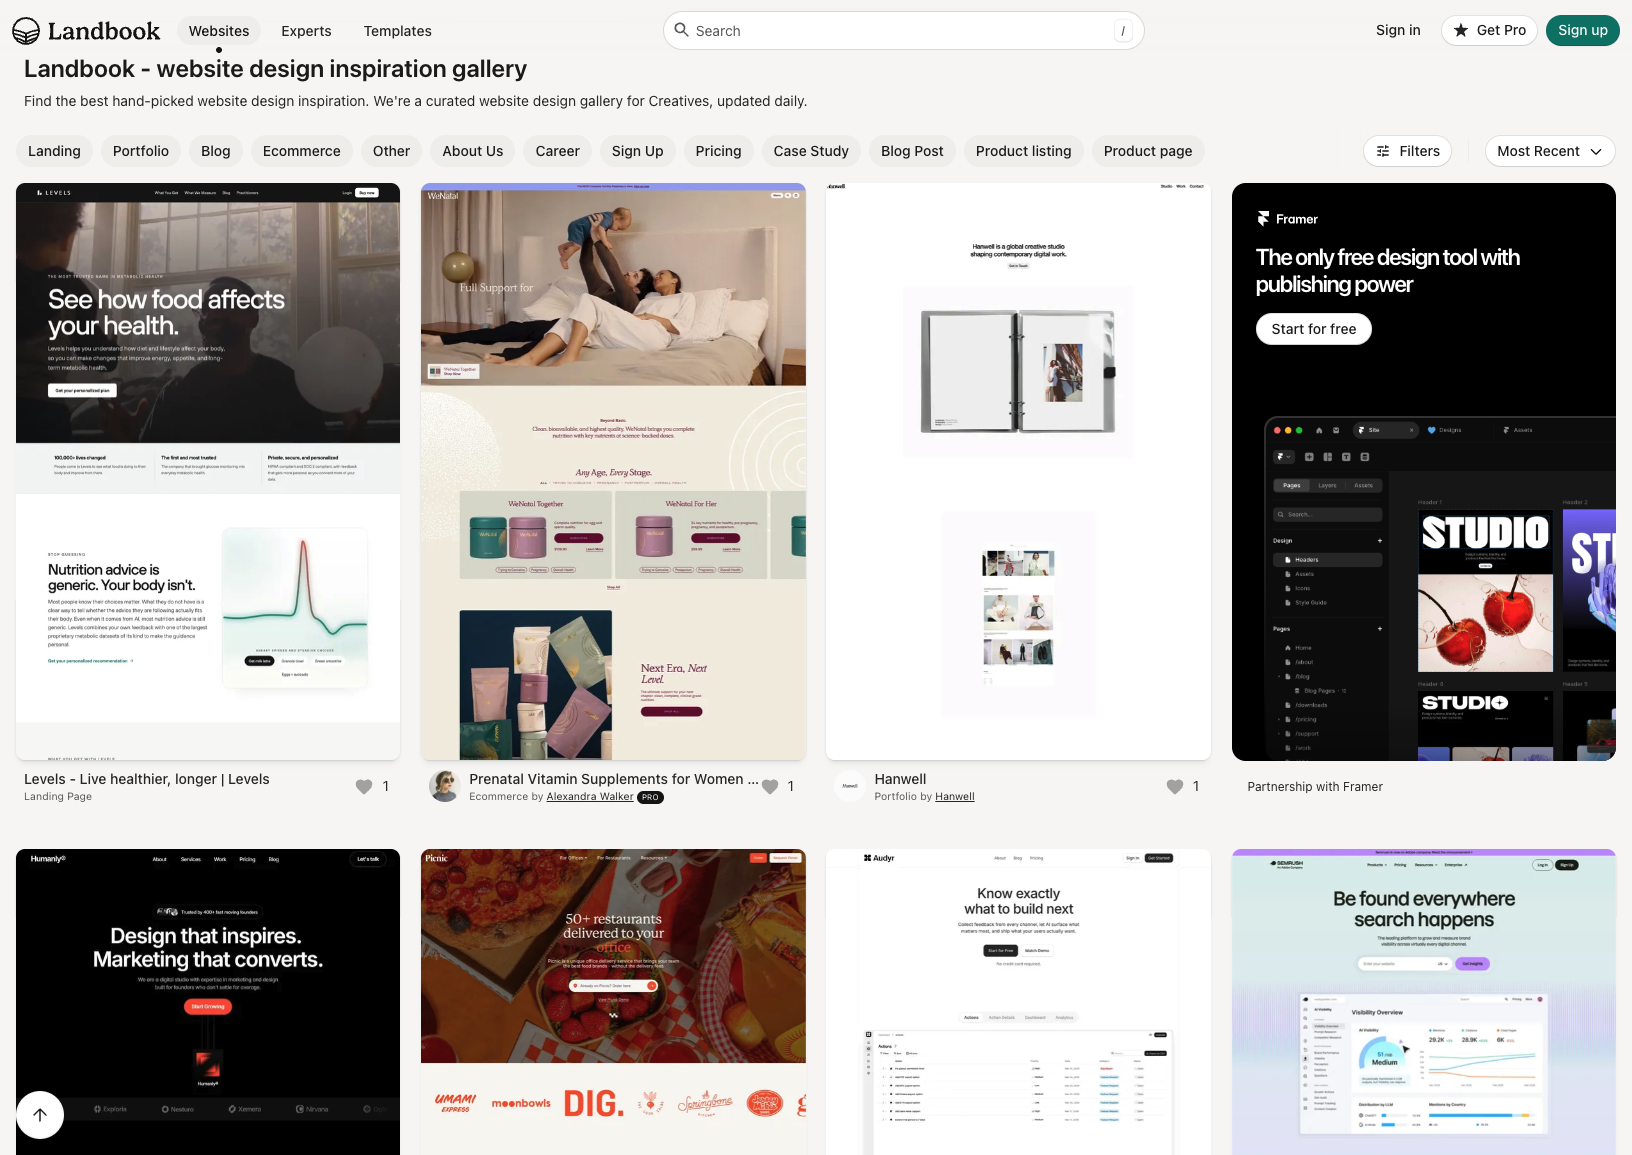Open the Hanwell website thumbnail
Viewport: 1632px width, 1155px height.
[x=1018, y=471]
